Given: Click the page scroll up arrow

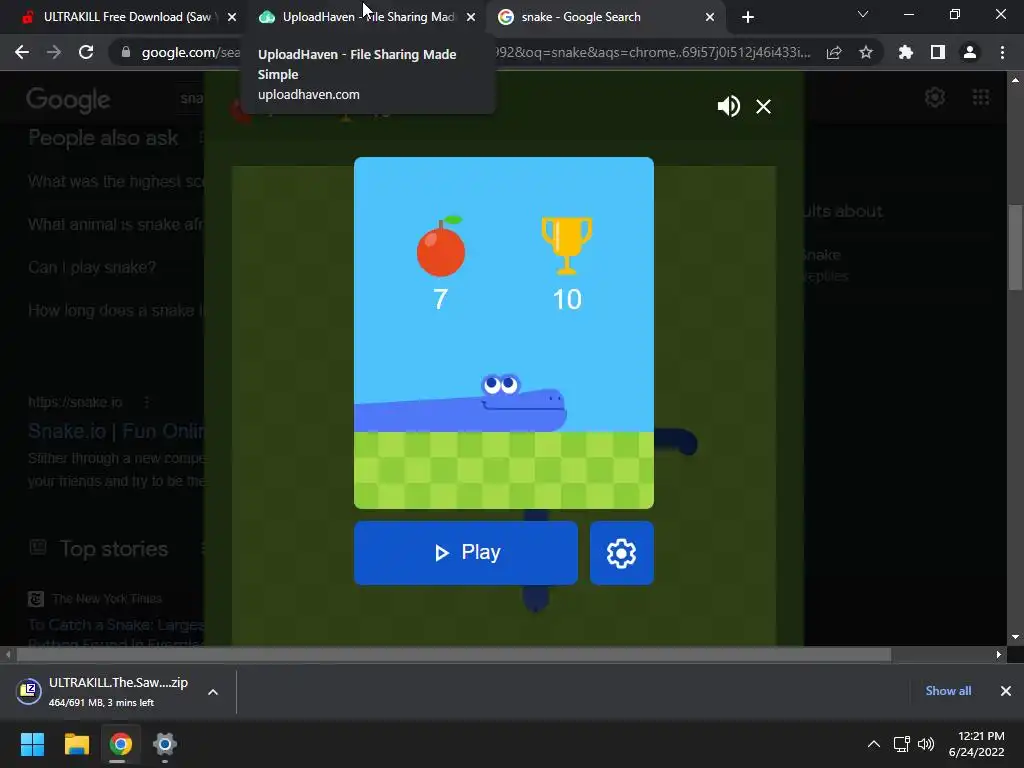Looking at the screenshot, I should coord(1015,80).
